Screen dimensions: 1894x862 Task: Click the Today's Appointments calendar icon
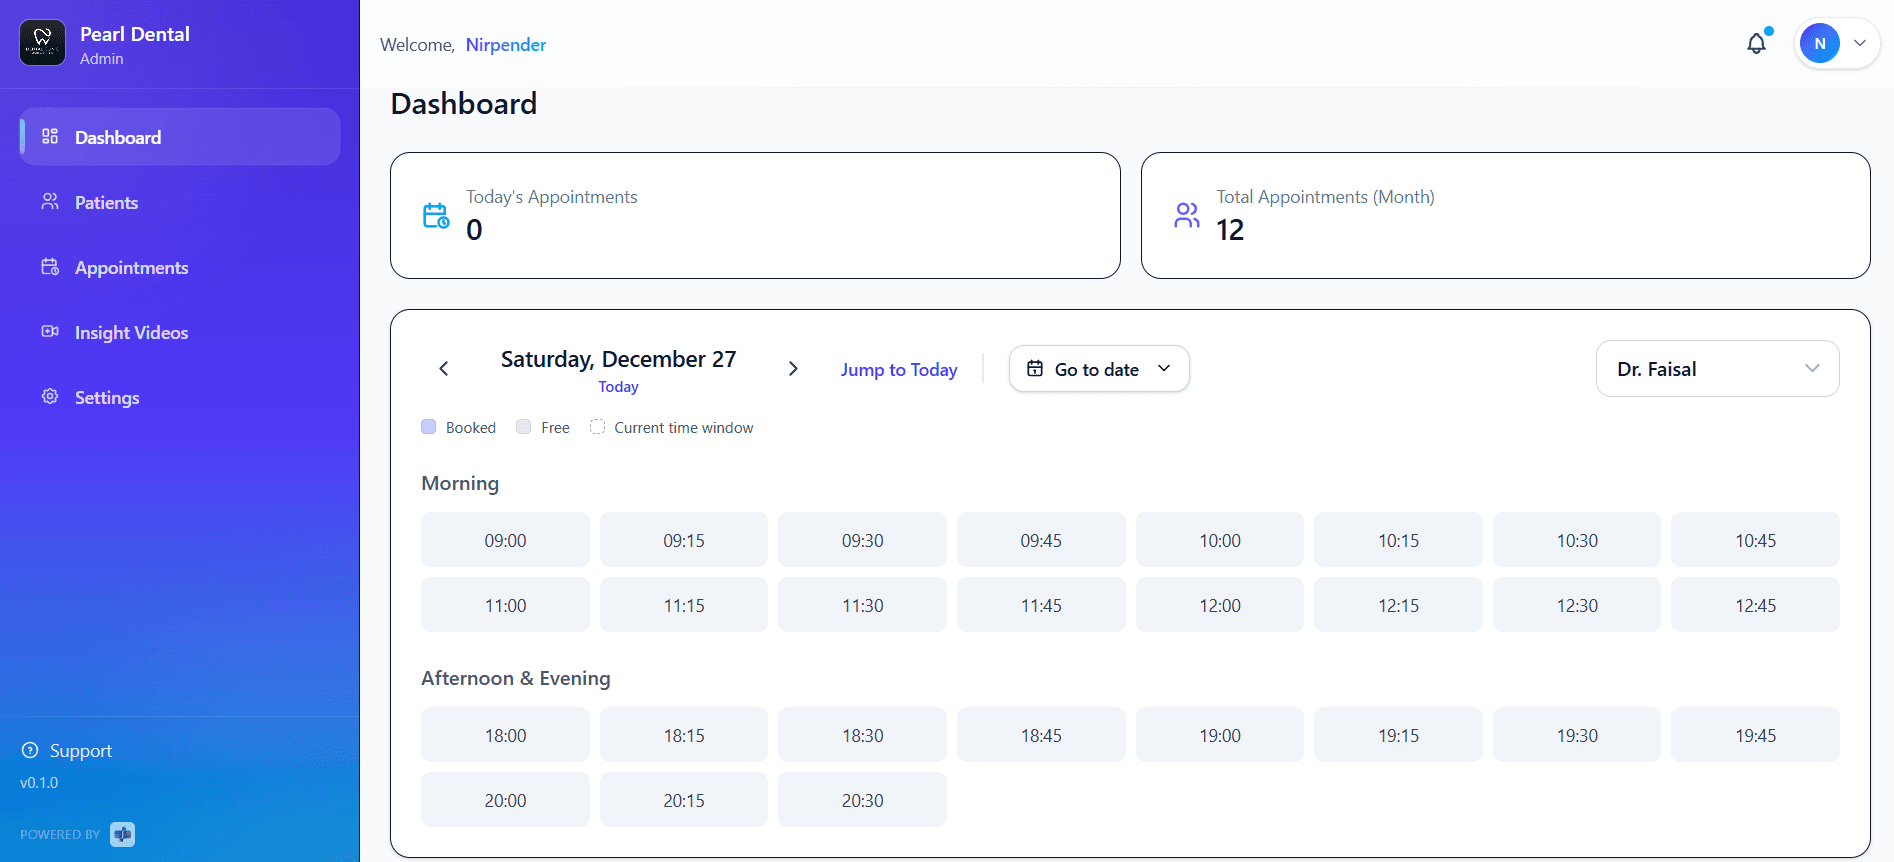pos(436,216)
